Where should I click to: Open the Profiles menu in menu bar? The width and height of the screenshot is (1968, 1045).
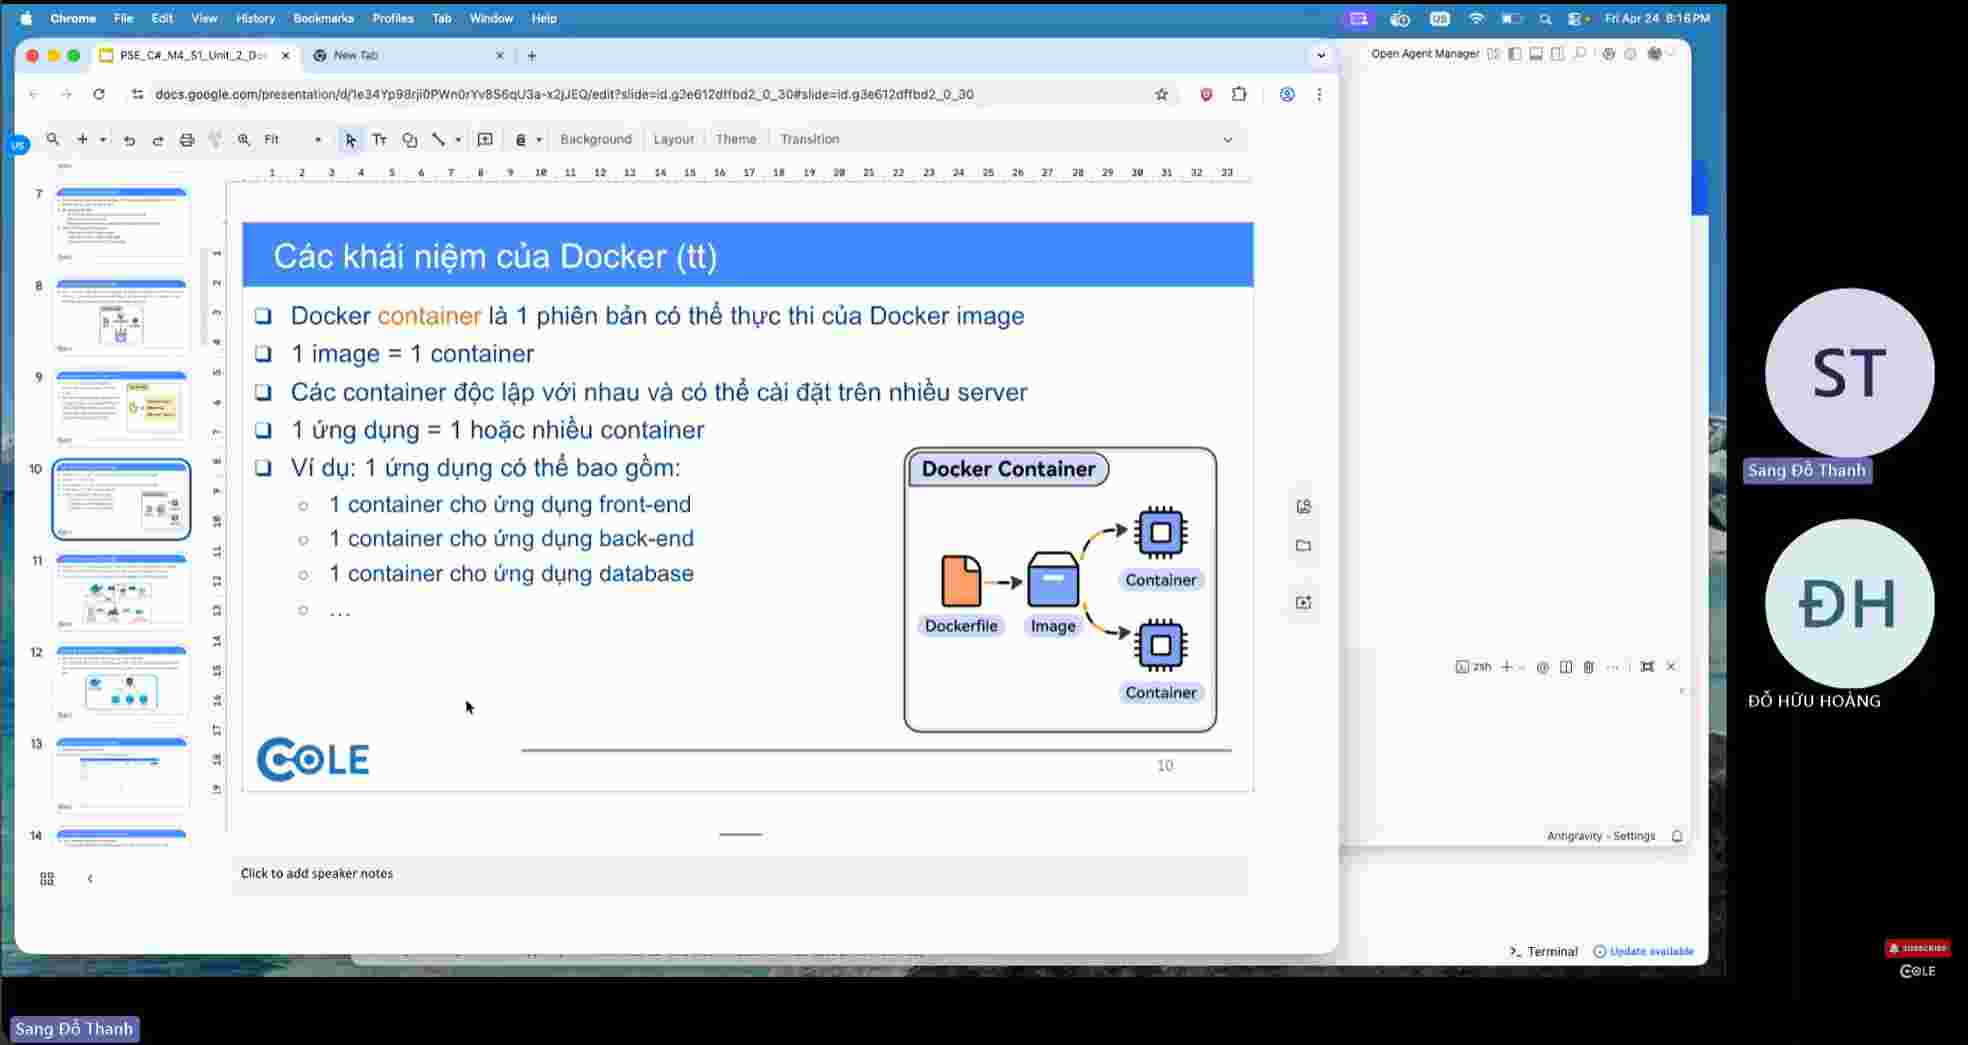[x=393, y=18]
